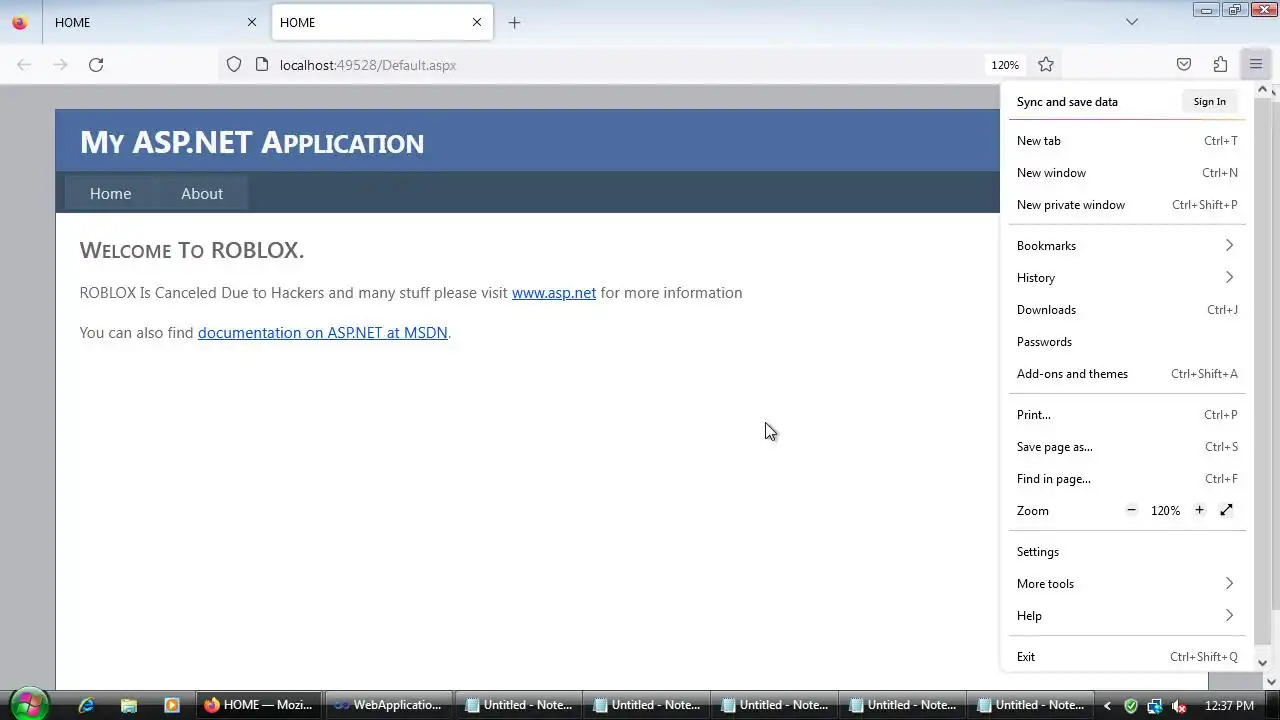Open the clock showing 12:37 PM
This screenshot has height=720, width=1280.
coord(1229,705)
